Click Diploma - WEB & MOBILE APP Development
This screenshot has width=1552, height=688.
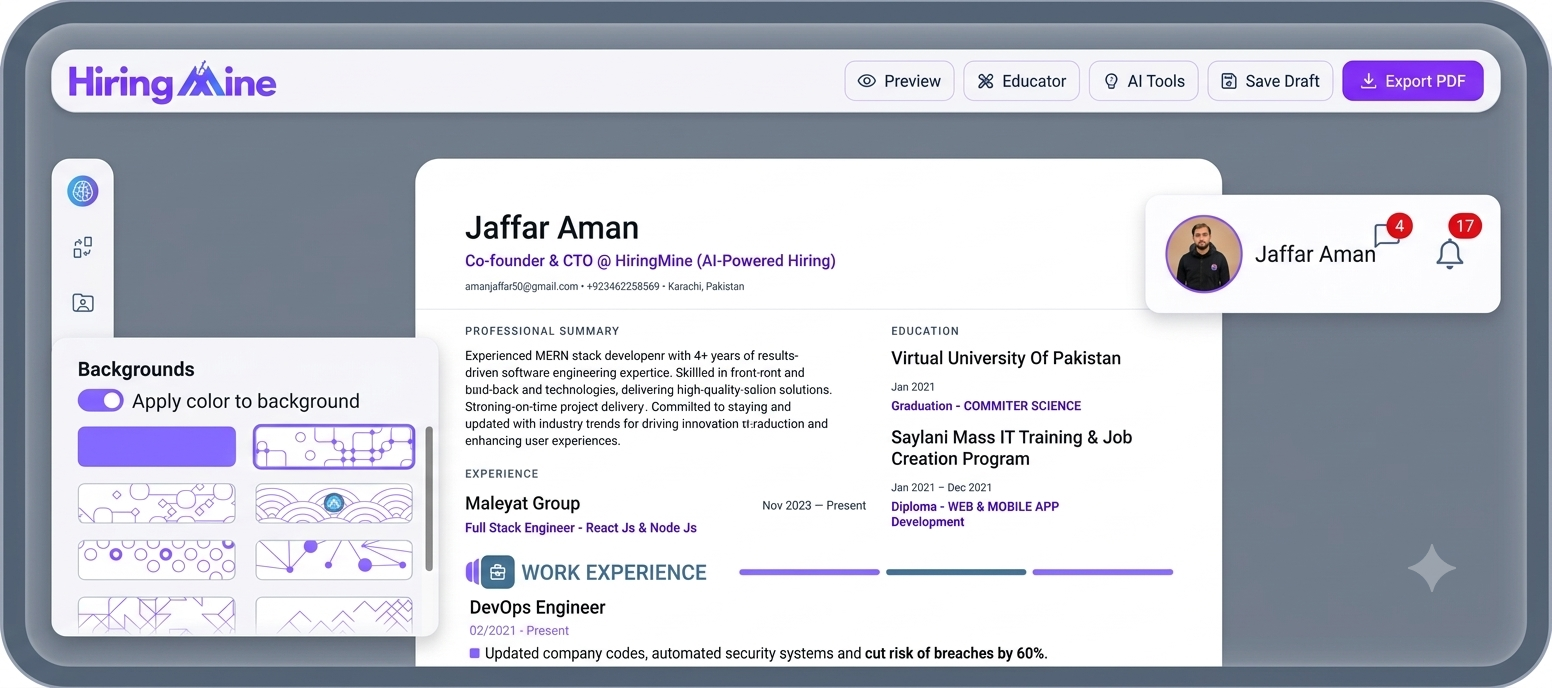pos(975,514)
